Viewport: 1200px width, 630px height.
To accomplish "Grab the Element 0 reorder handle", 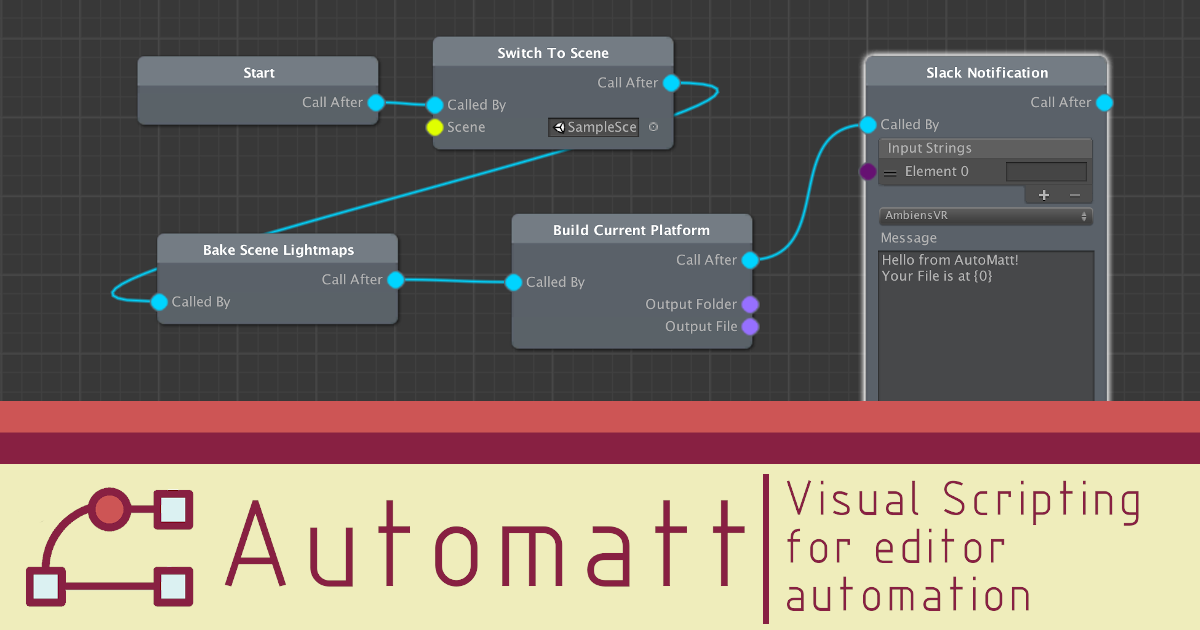I will (x=890, y=172).
